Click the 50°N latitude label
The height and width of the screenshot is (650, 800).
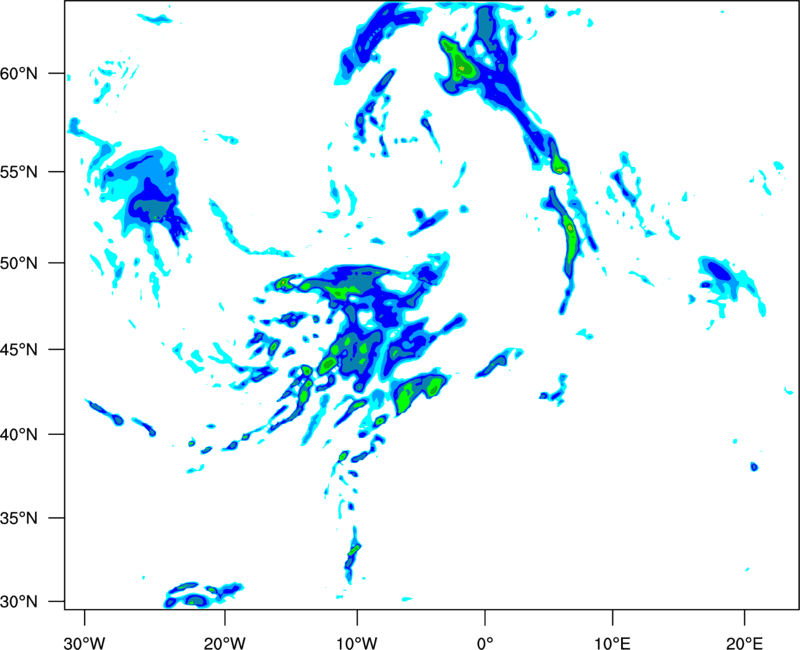(x=19, y=263)
